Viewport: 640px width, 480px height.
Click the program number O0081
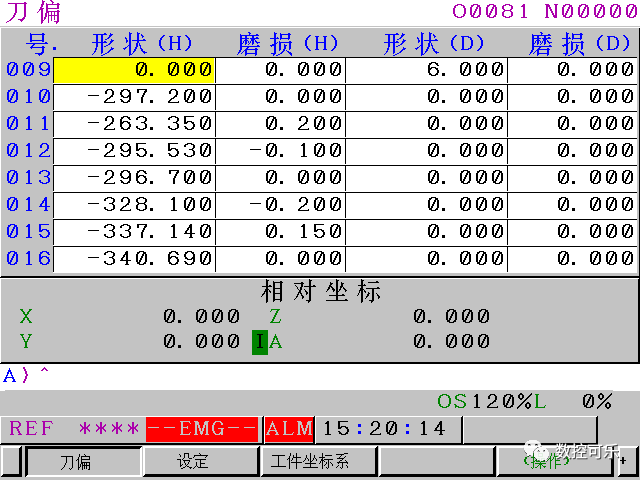491,11
